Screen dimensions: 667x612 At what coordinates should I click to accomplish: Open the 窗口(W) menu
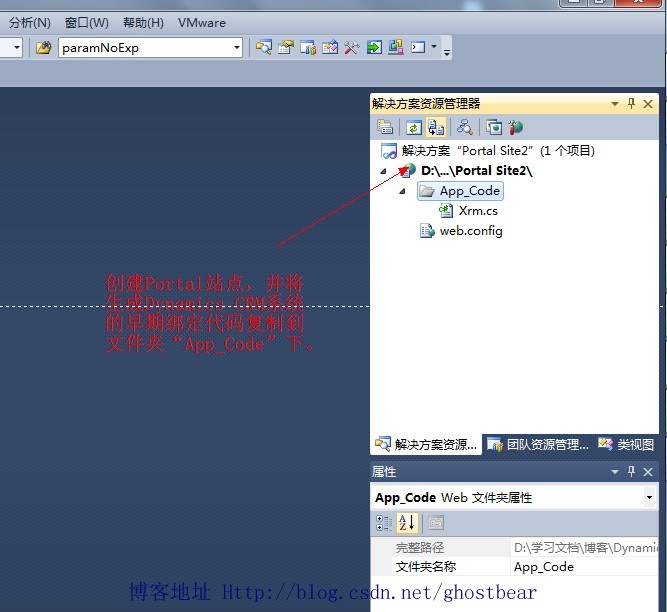point(87,23)
